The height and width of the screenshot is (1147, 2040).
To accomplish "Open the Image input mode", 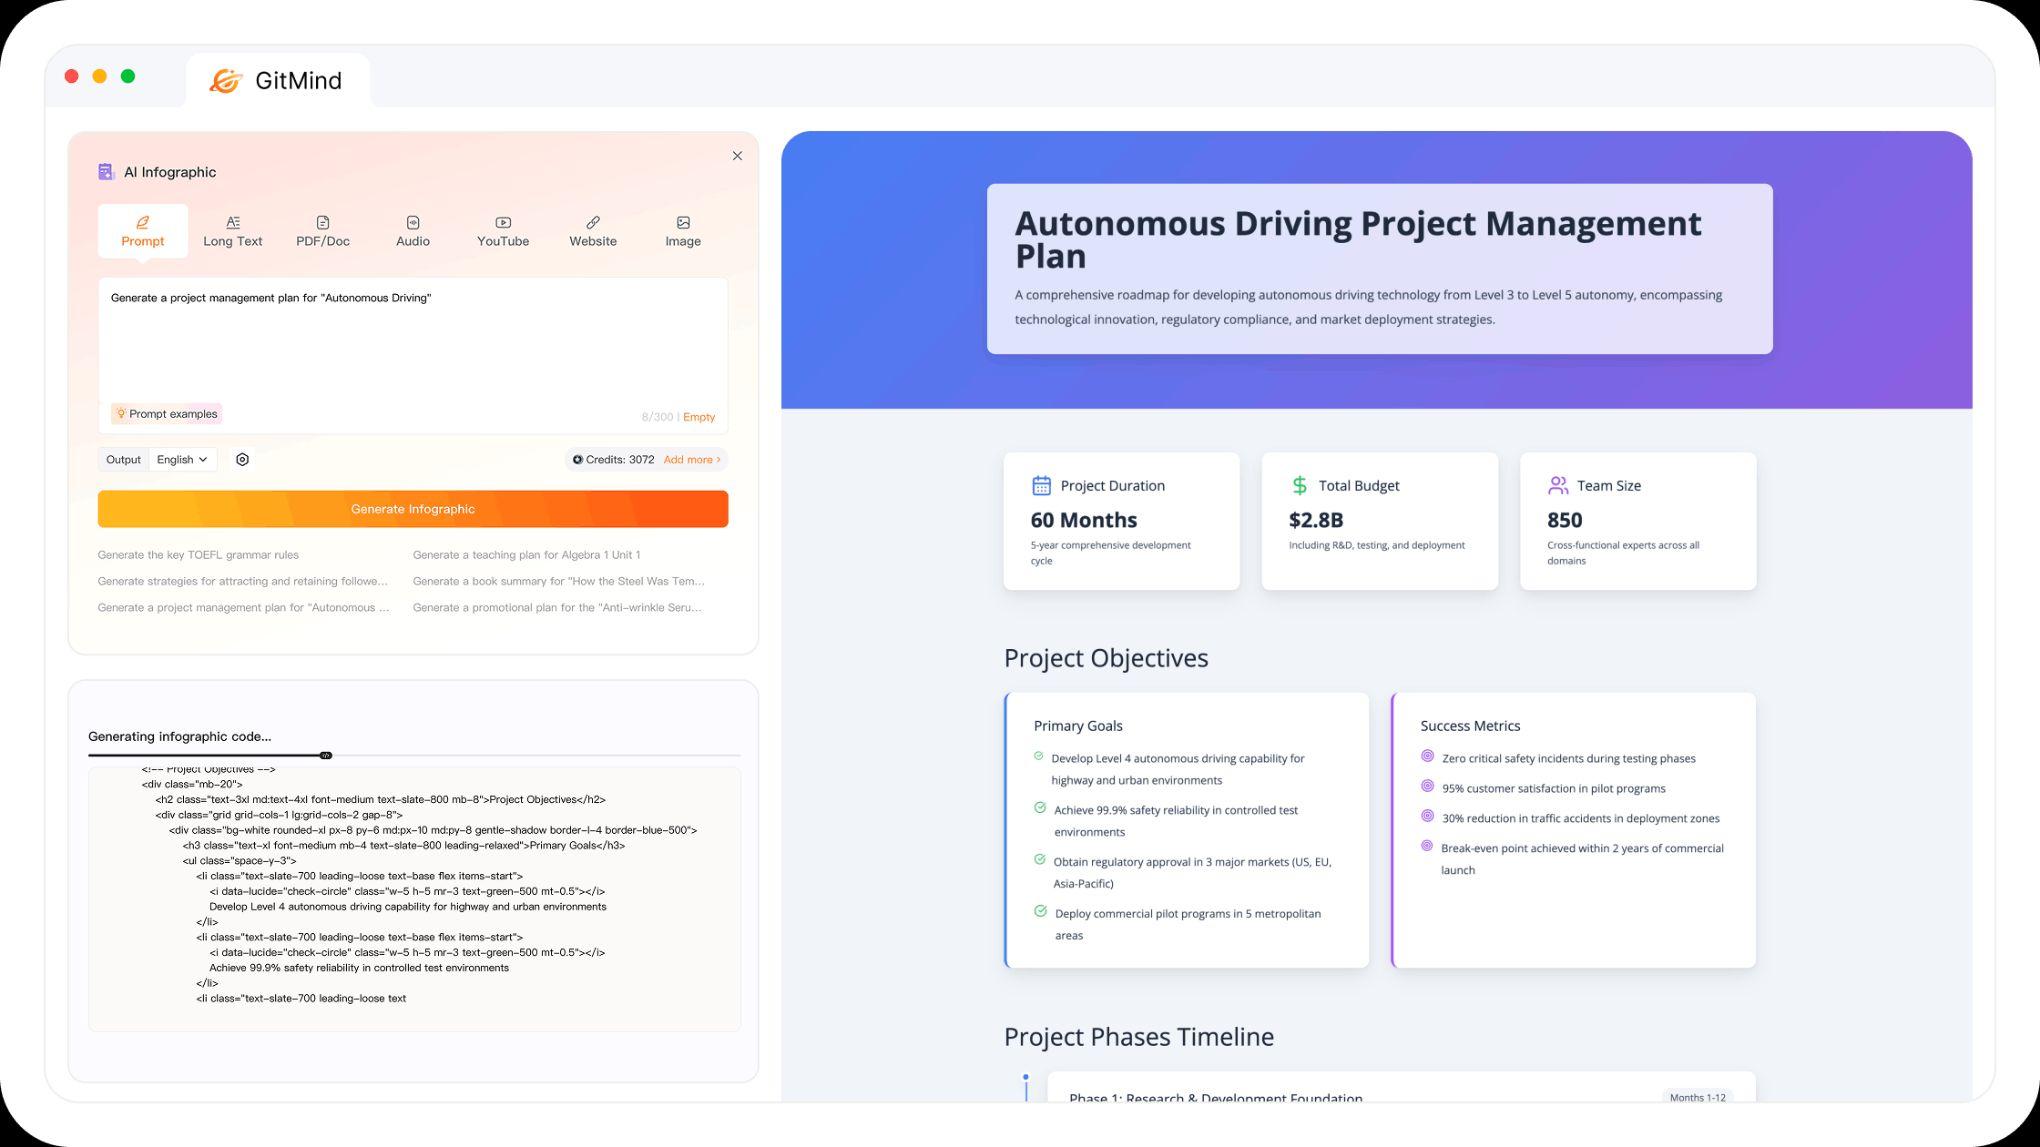I will [x=683, y=230].
